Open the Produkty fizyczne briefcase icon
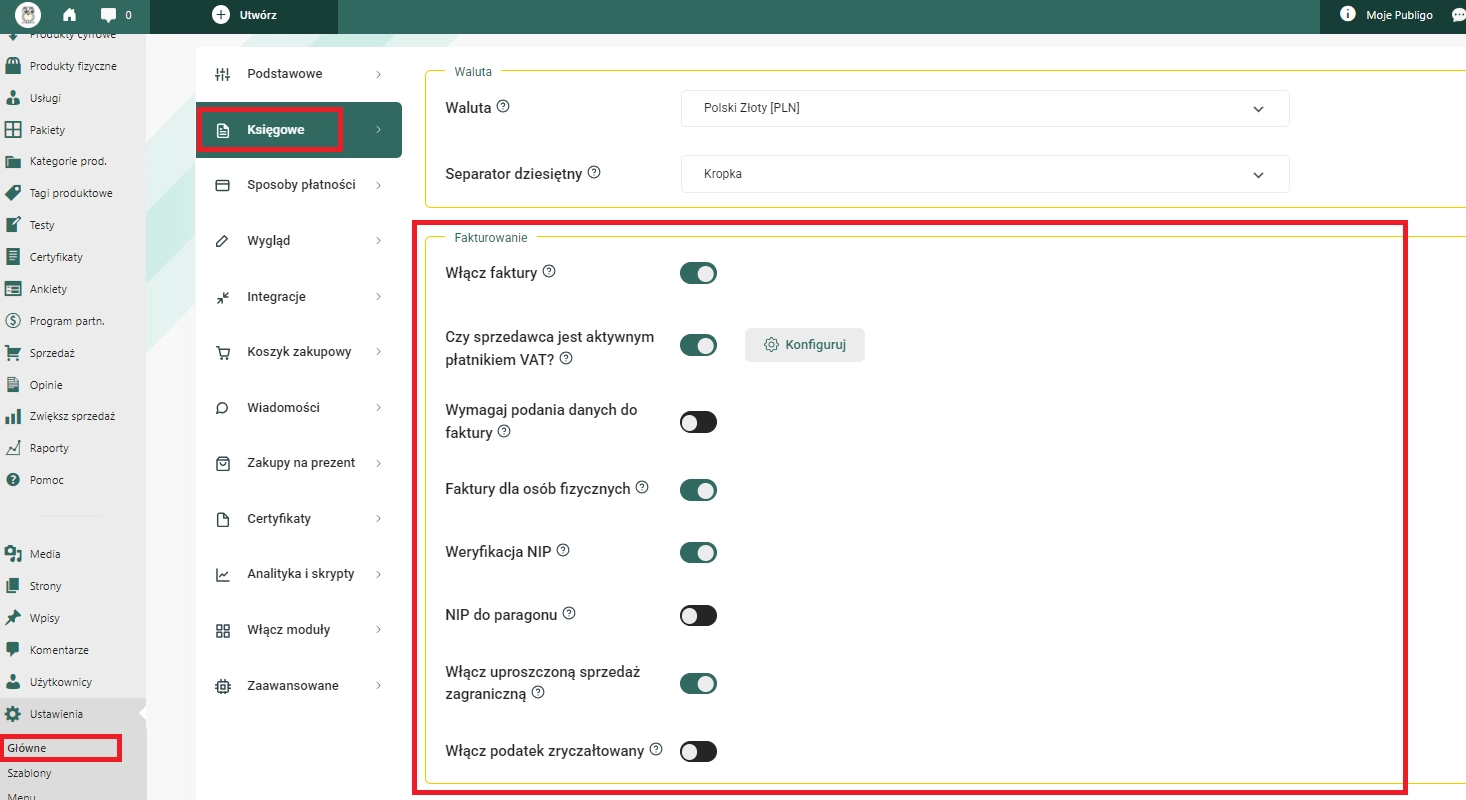This screenshot has width=1466, height=800. (x=13, y=66)
